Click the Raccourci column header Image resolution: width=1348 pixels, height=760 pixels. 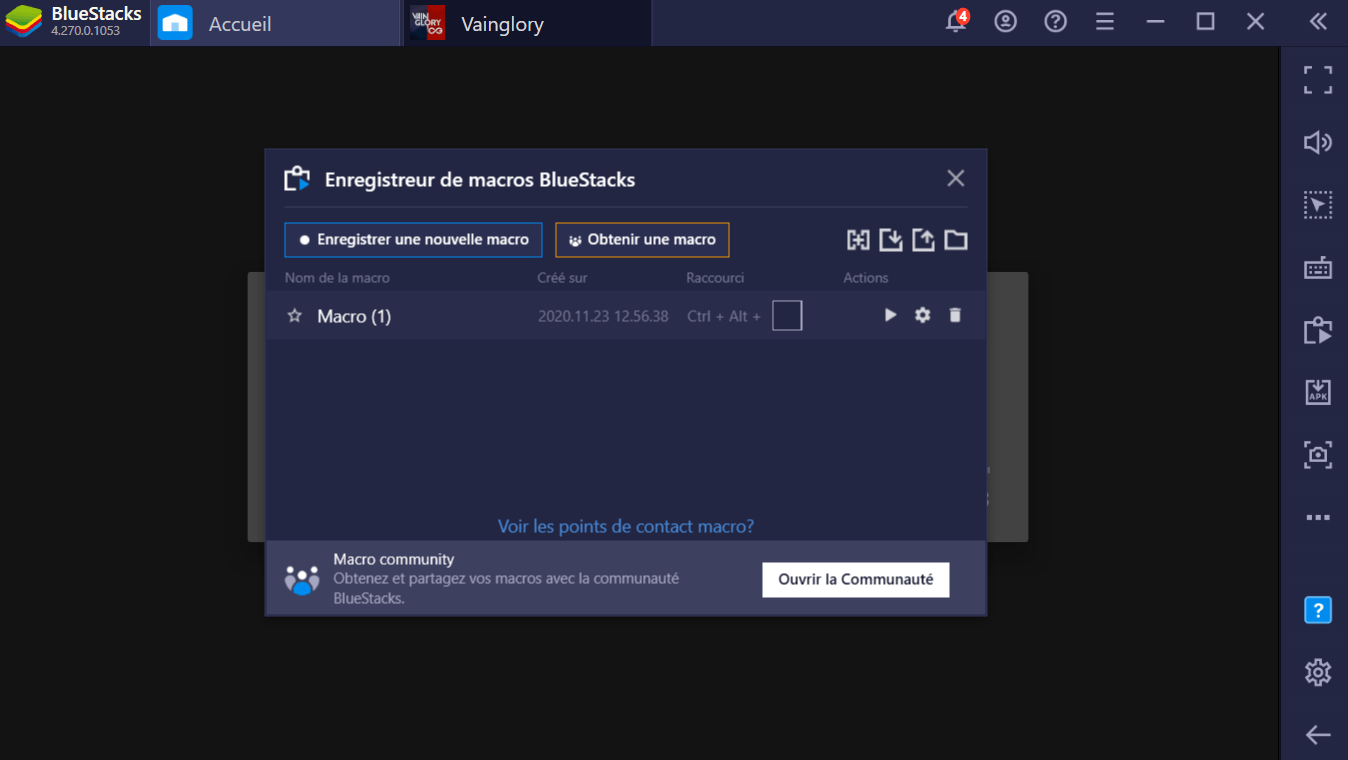[715, 278]
